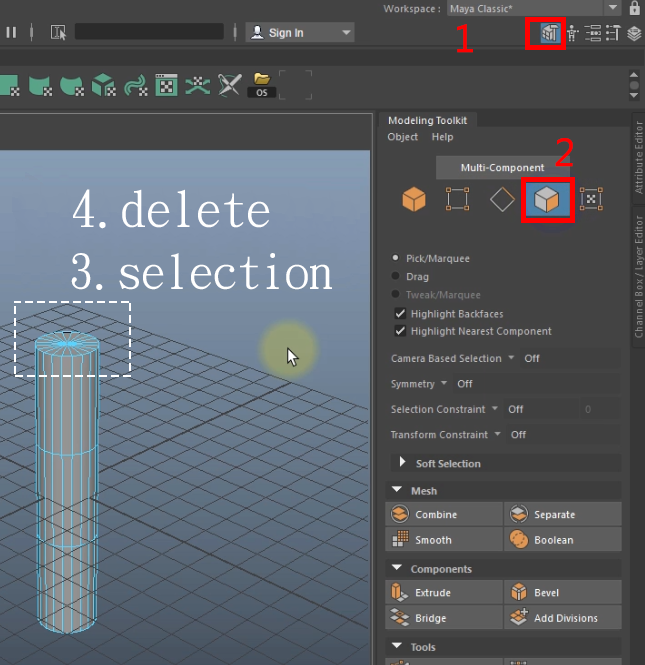Select UV selection mode icon
The width and height of the screenshot is (645, 665).
coord(591,200)
